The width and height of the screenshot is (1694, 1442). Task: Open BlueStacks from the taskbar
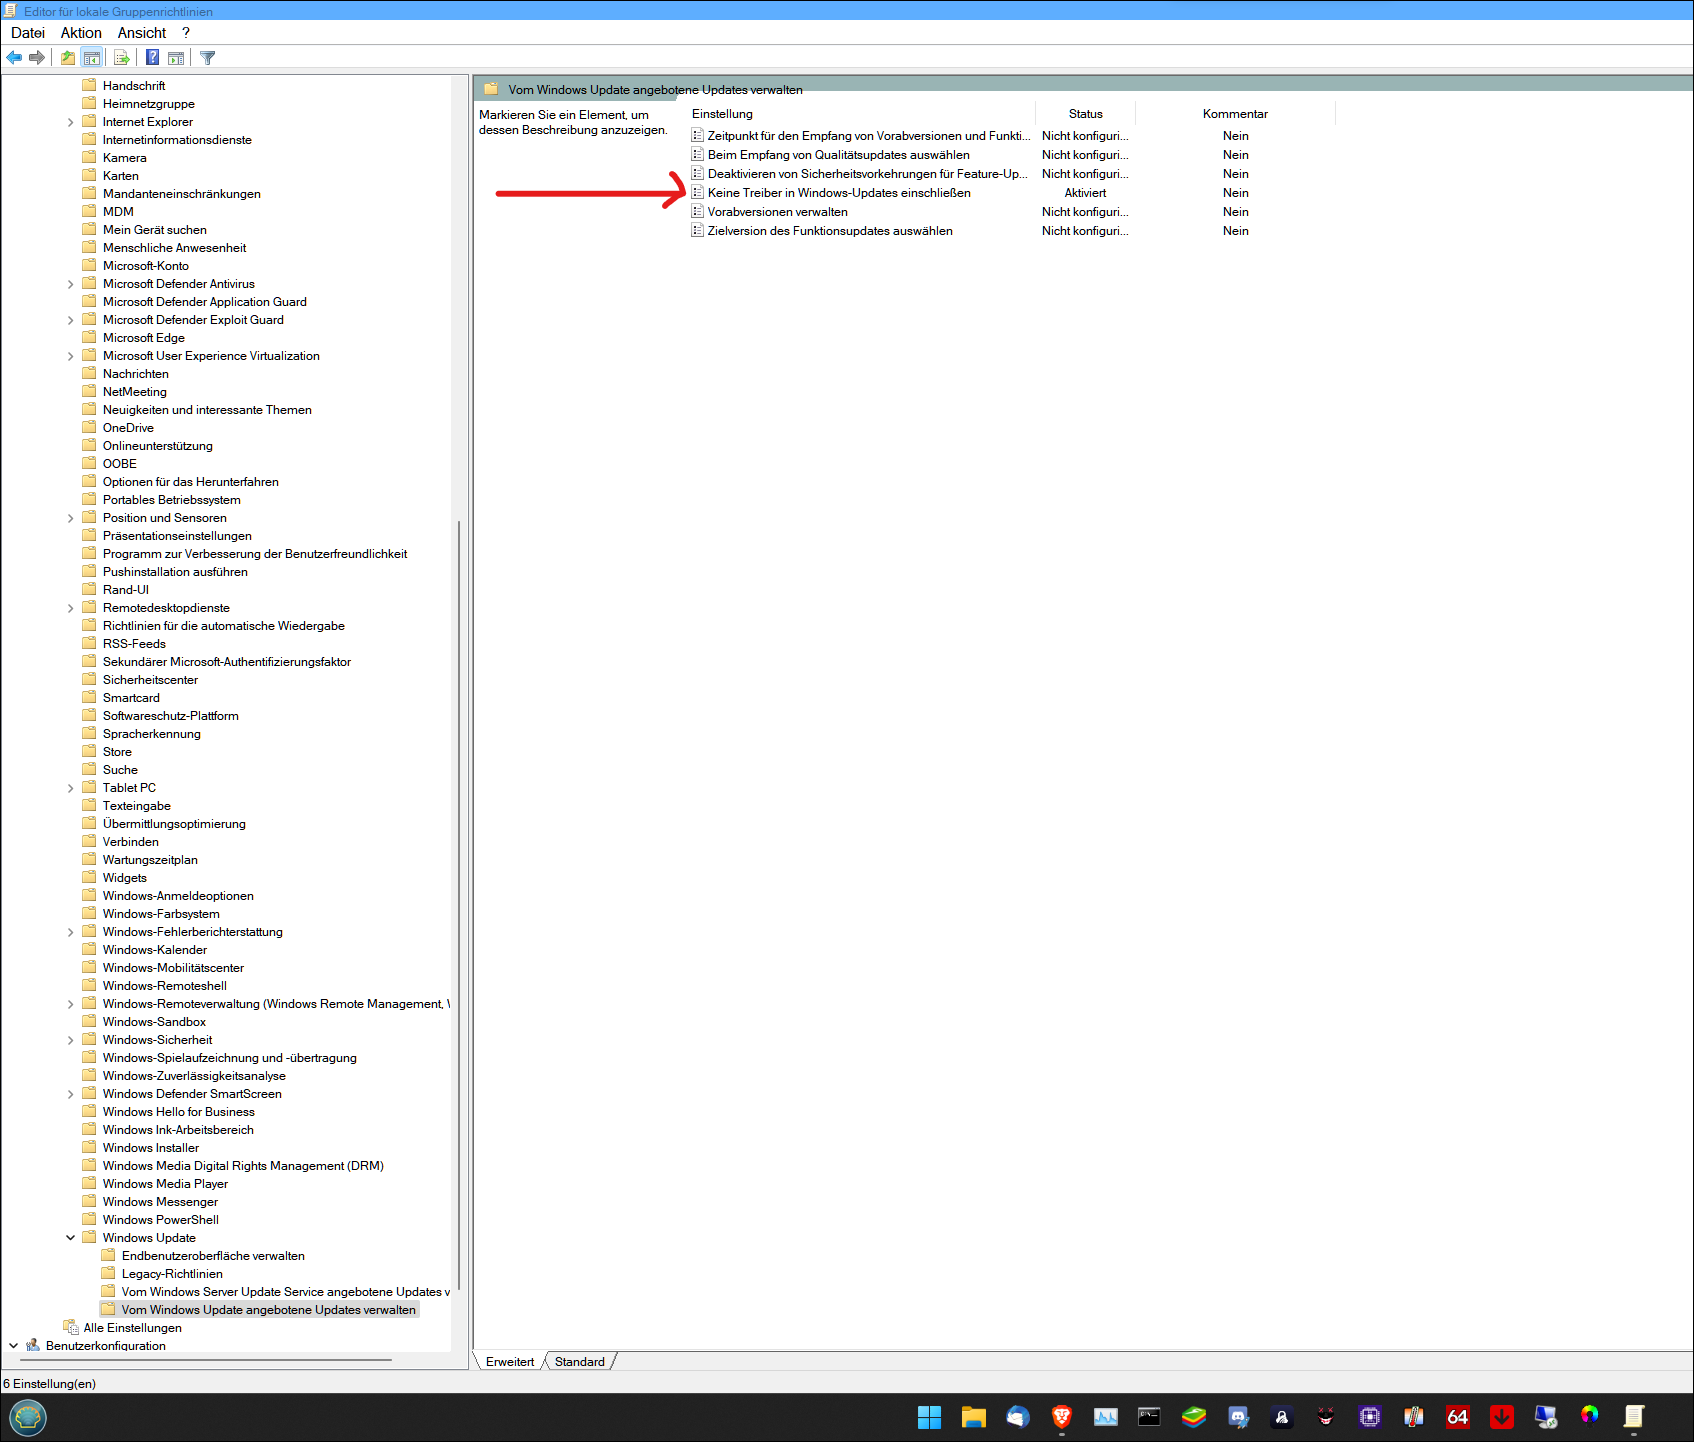tap(1194, 1417)
